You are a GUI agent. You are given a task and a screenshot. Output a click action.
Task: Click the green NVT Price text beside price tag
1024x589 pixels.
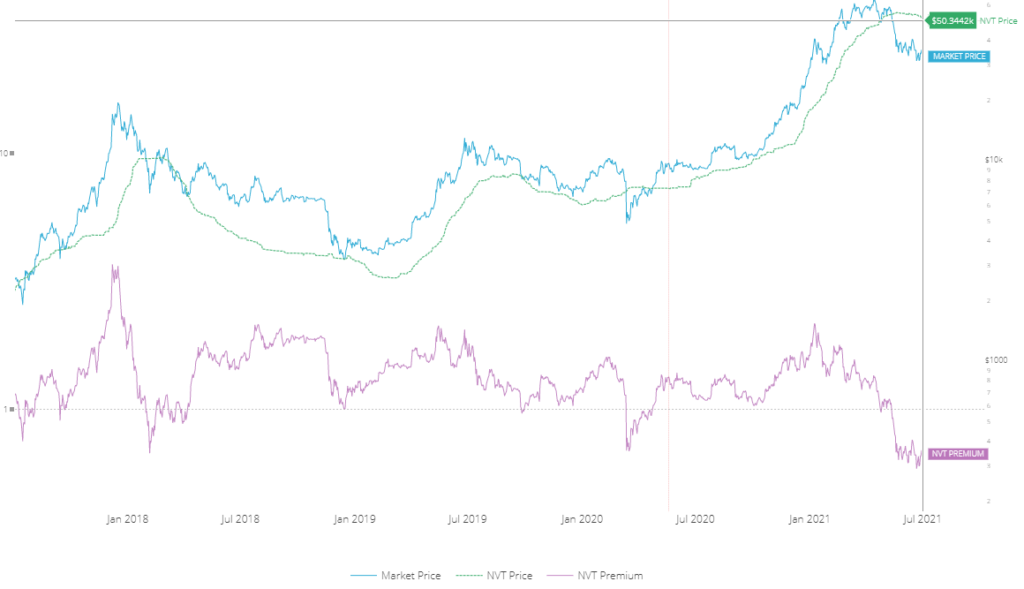(x=1000, y=20)
